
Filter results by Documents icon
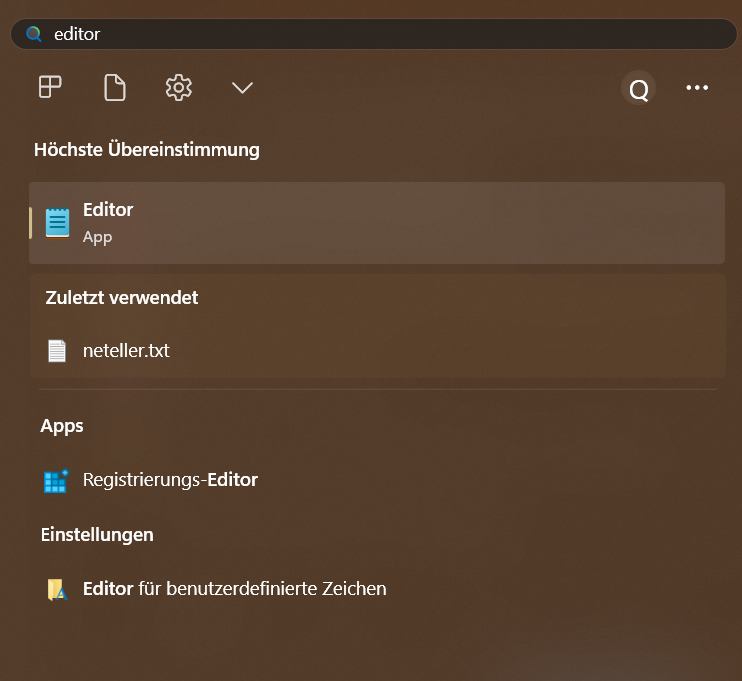tap(115, 88)
